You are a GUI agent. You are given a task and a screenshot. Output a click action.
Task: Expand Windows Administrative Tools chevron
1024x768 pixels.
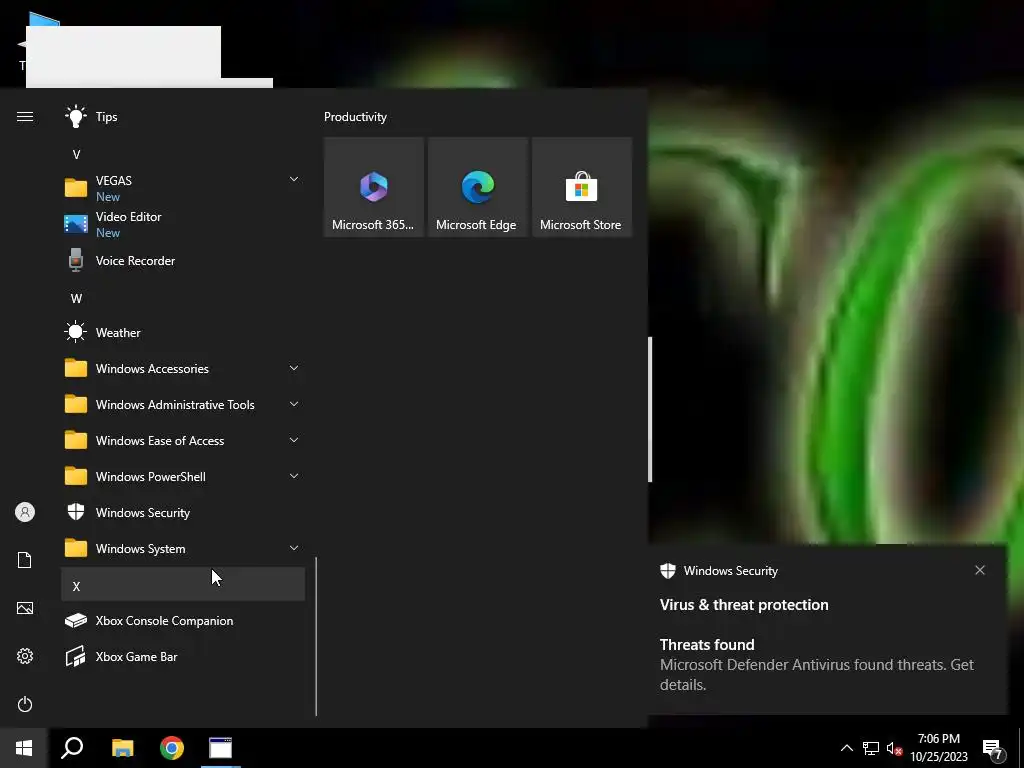click(294, 404)
